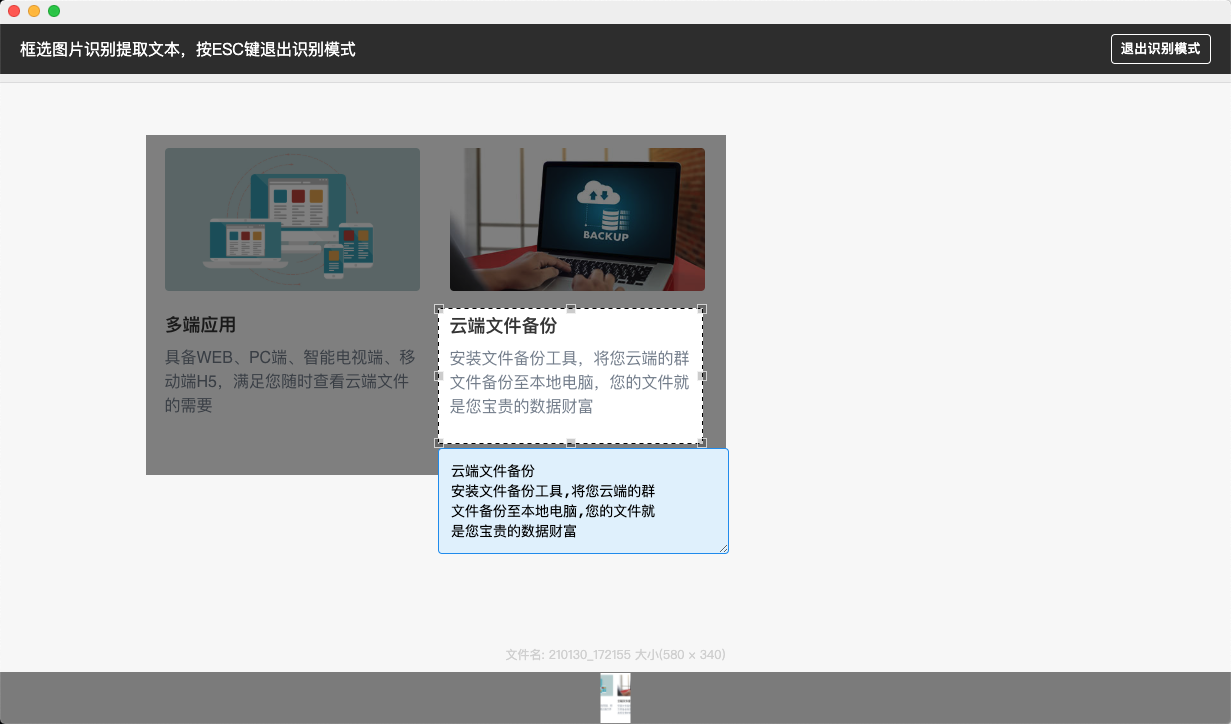This screenshot has height=724, width=1231.
Task: Click the text box resize grip corner
Action: [x=723, y=548]
